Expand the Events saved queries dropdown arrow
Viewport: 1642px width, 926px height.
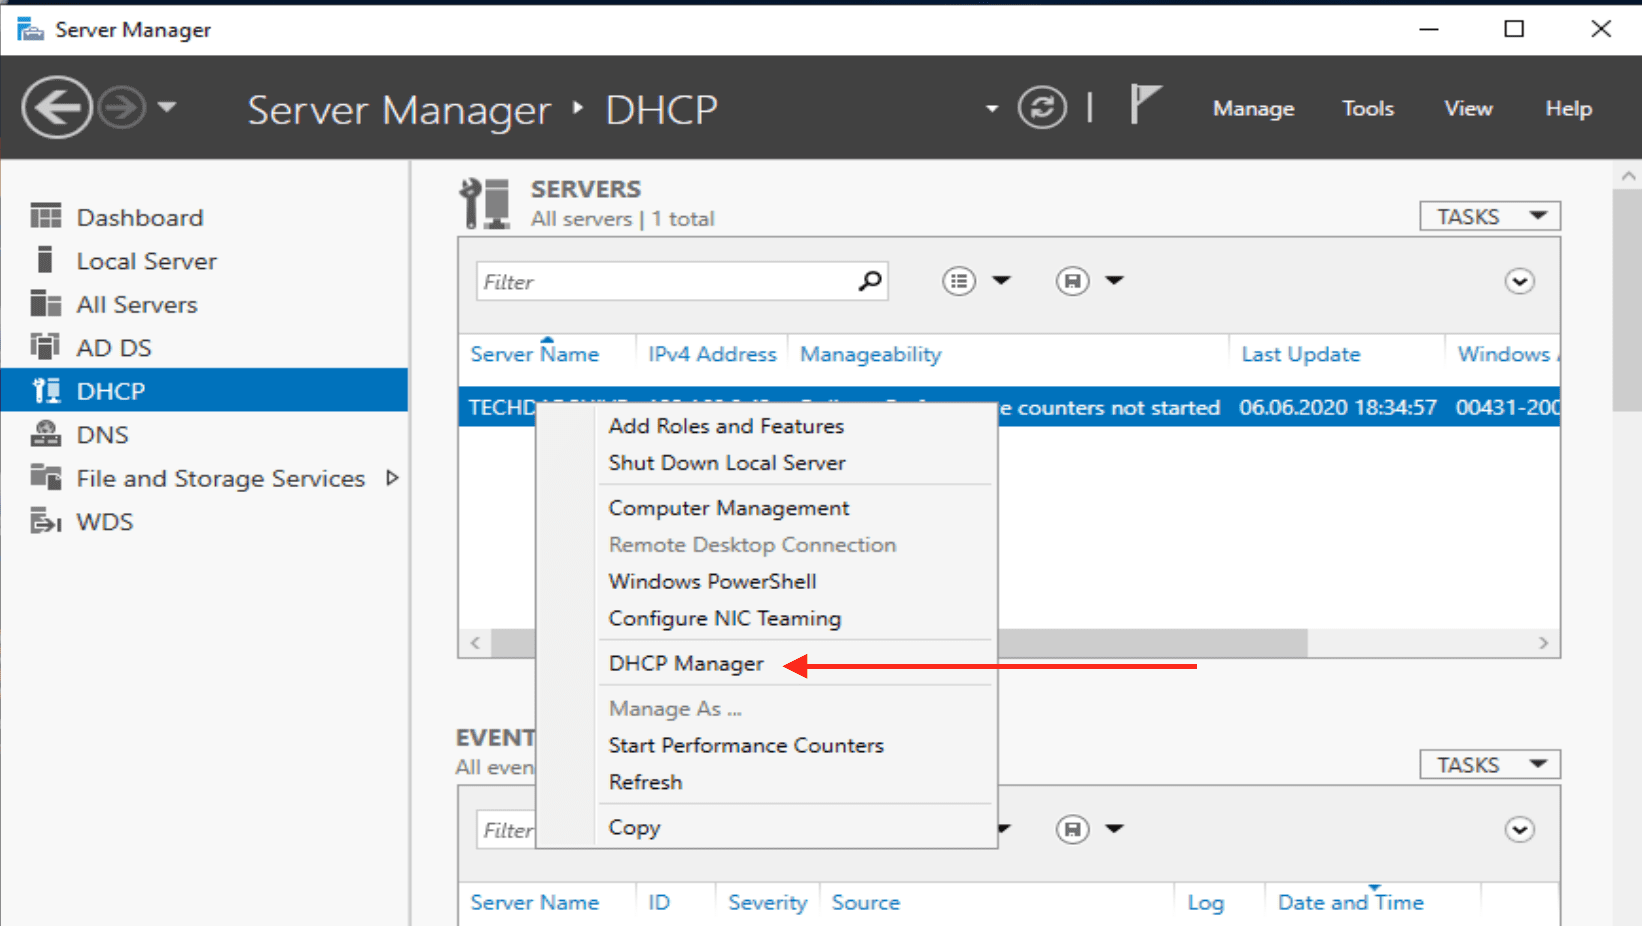(x=1115, y=829)
